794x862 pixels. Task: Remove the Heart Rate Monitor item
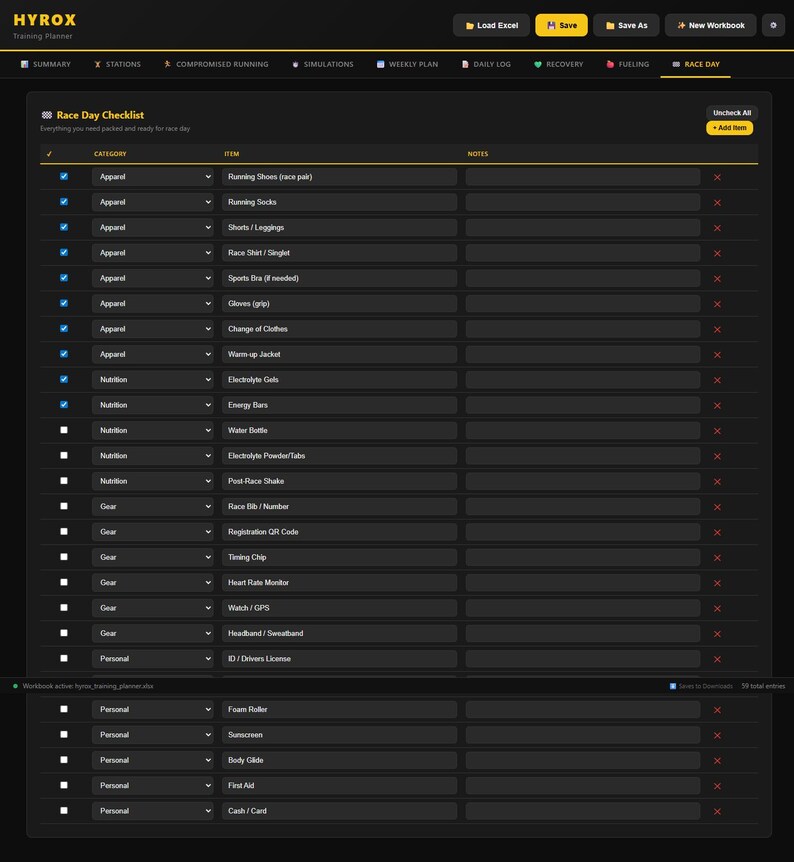(x=717, y=583)
